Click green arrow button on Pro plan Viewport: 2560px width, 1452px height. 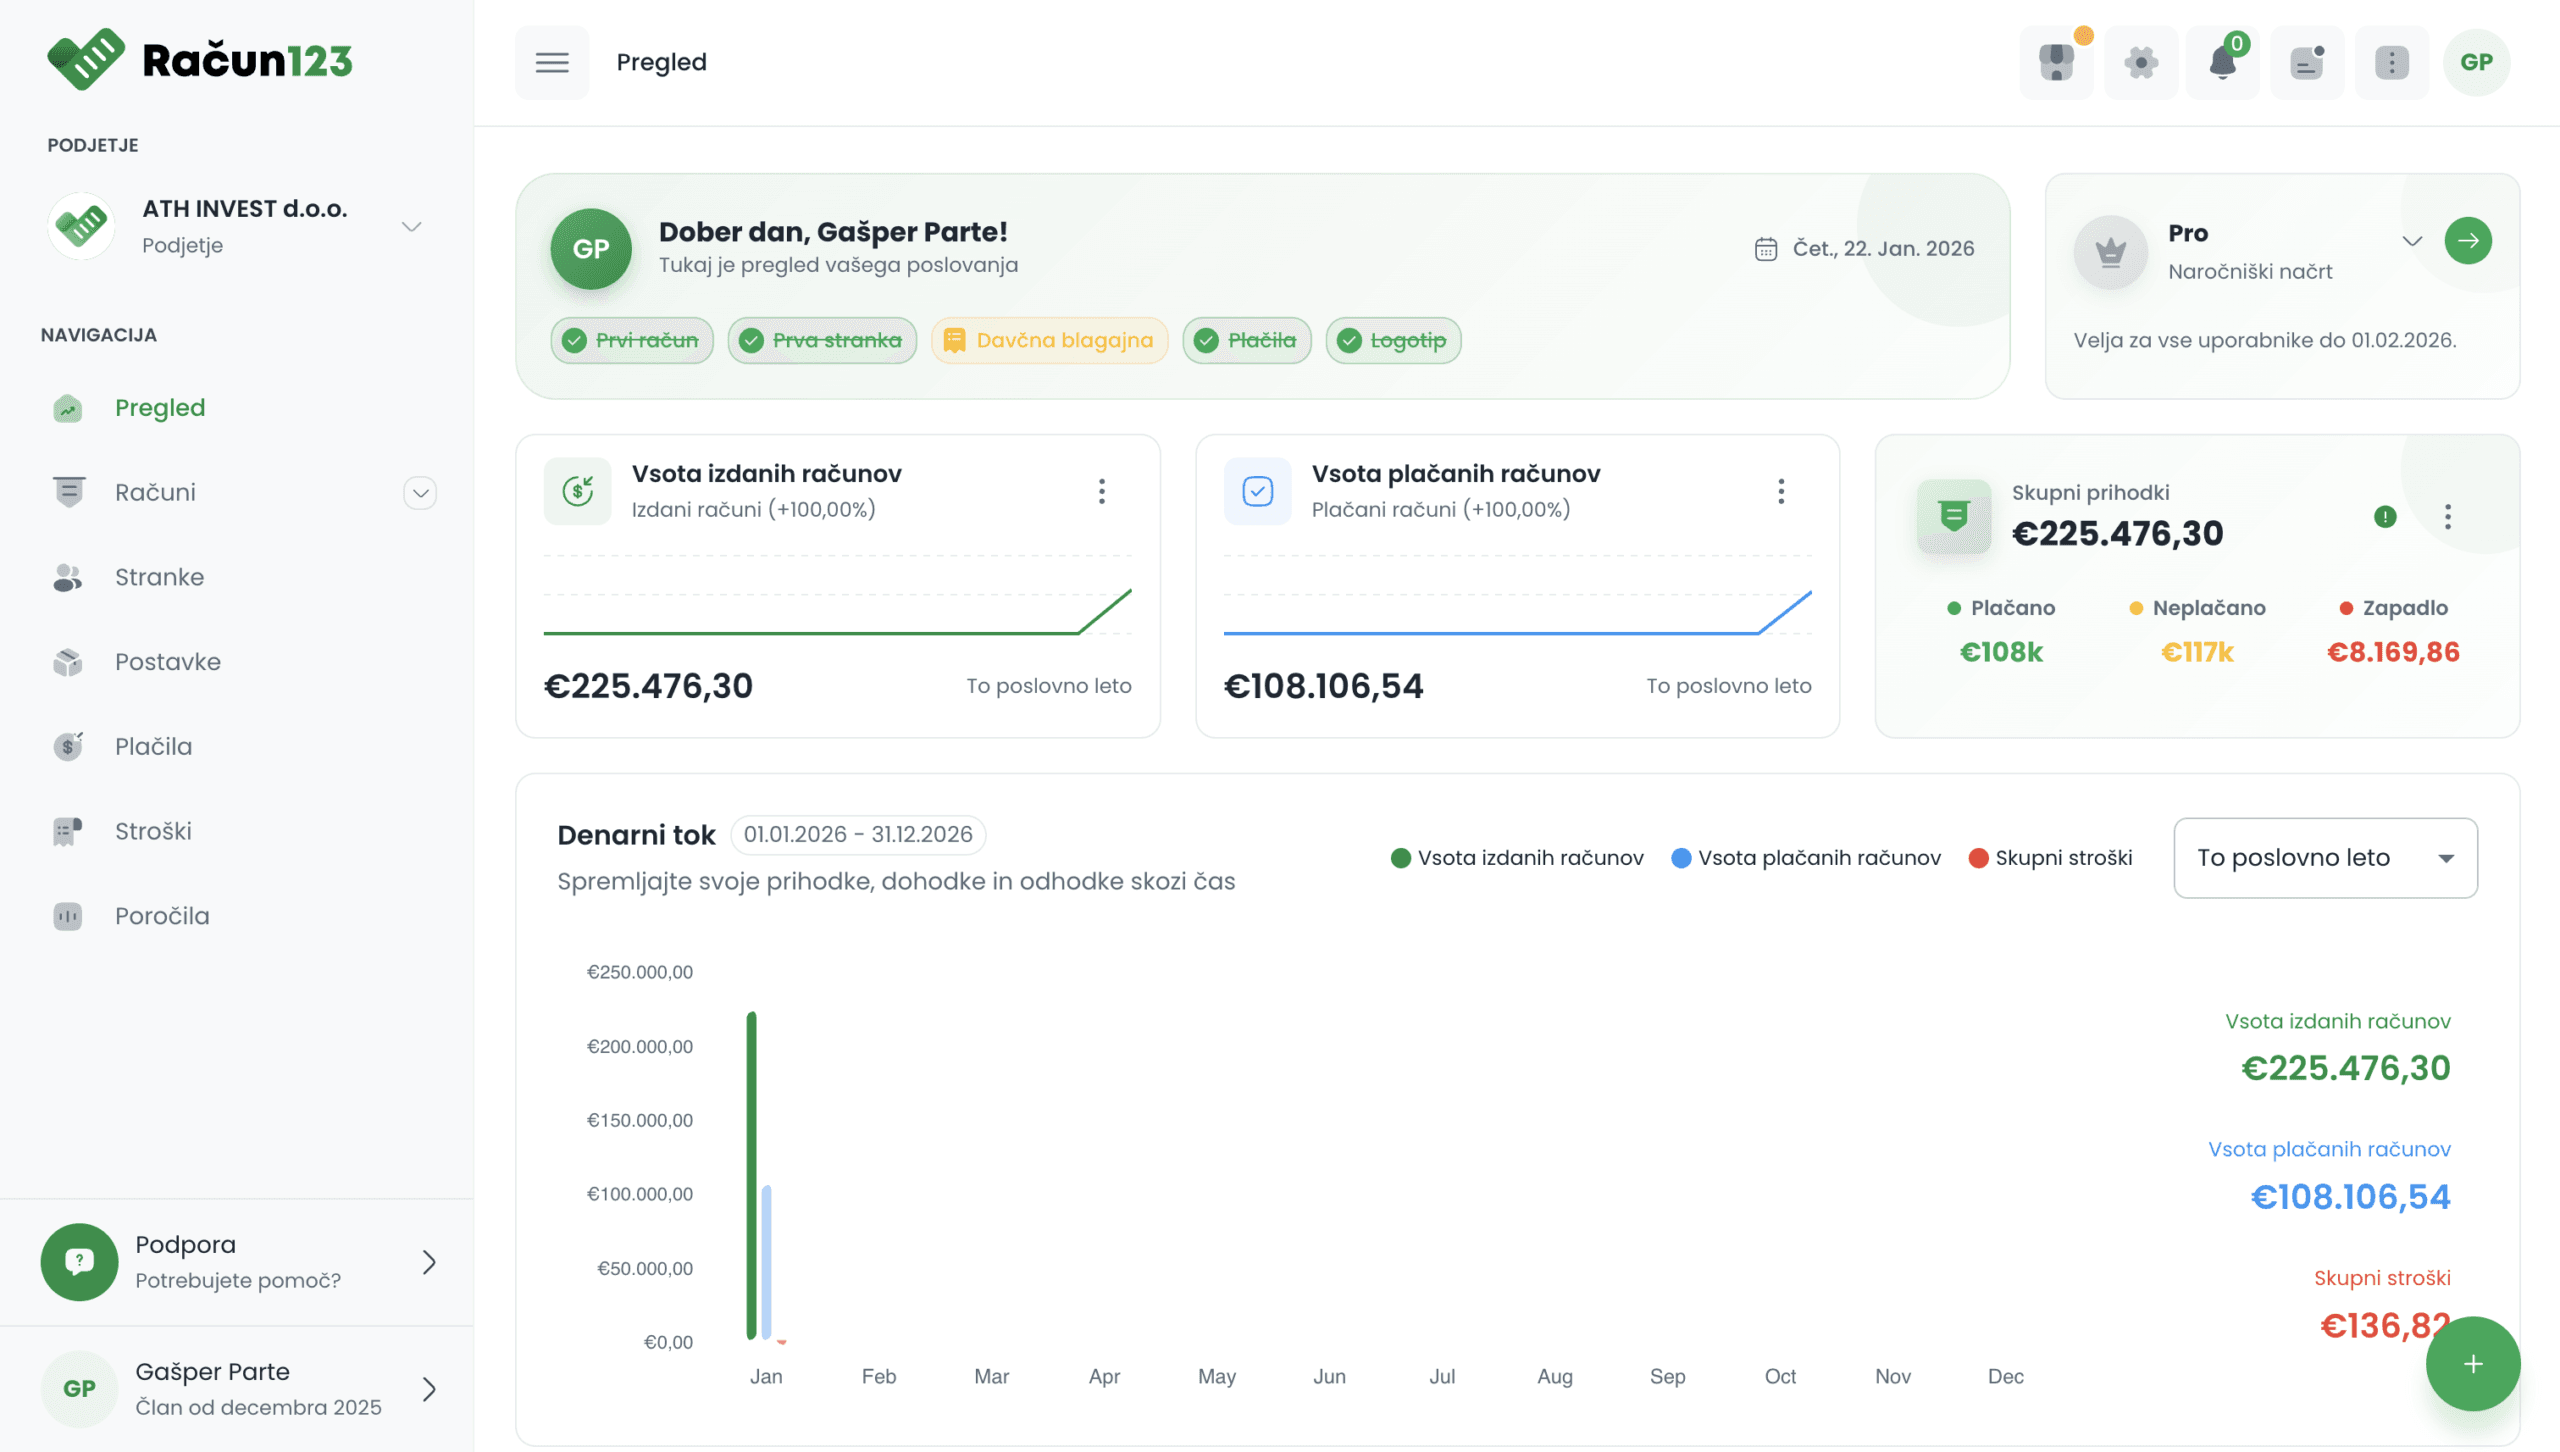pos(2467,240)
